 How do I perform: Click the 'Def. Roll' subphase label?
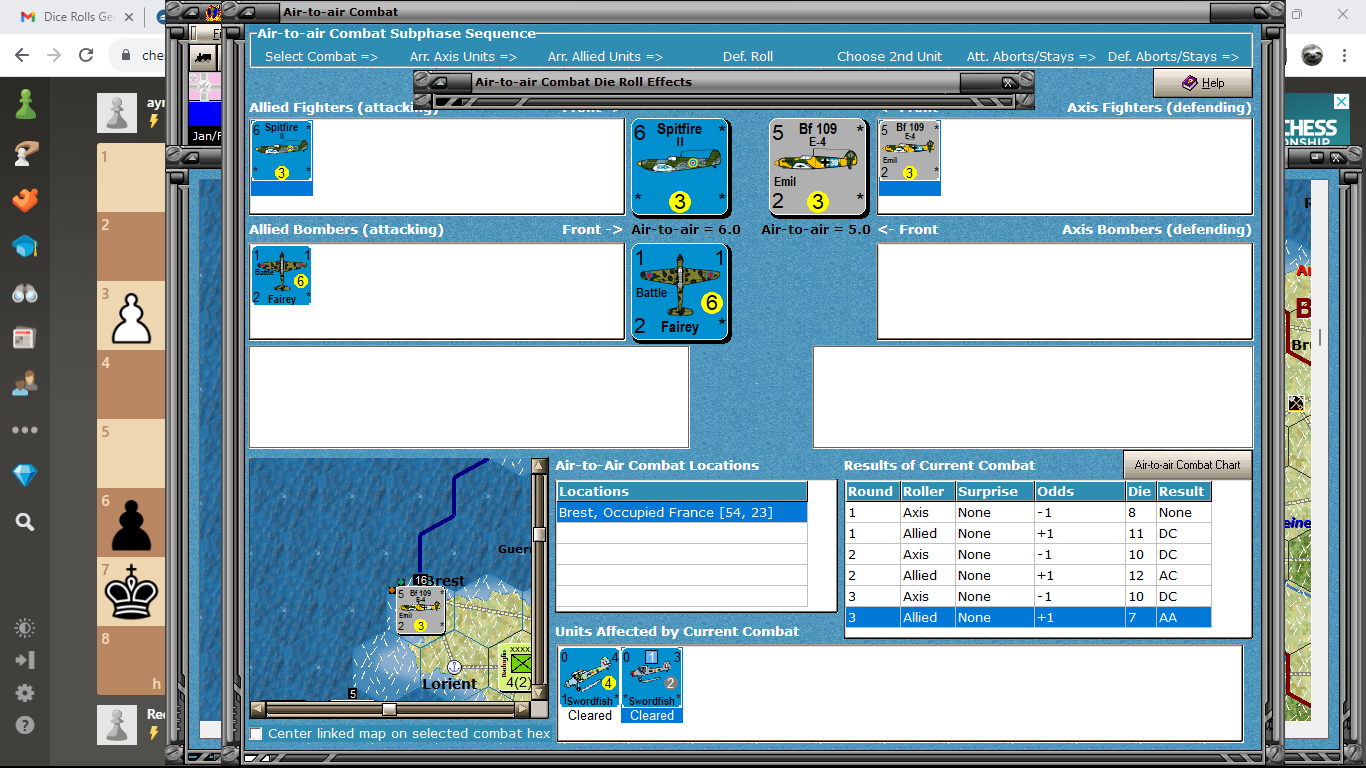click(748, 57)
